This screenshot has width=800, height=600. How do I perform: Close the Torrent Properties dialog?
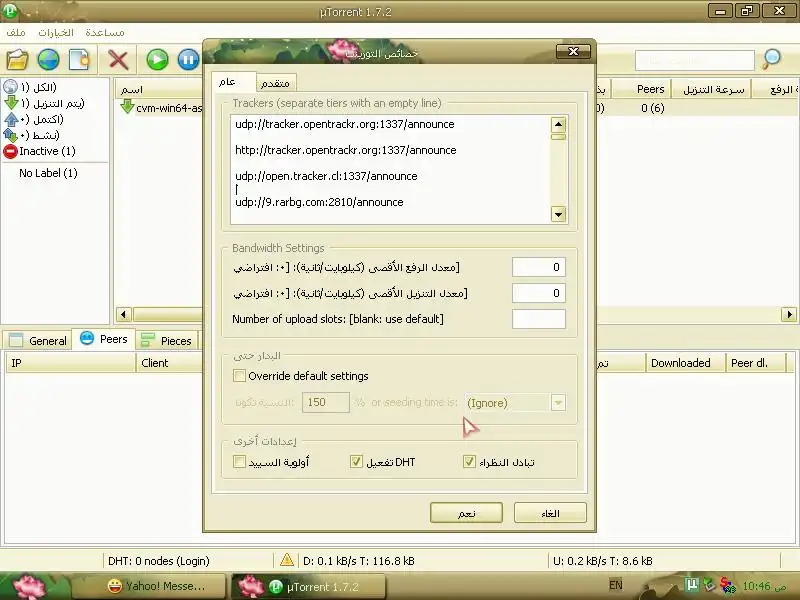click(x=573, y=52)
